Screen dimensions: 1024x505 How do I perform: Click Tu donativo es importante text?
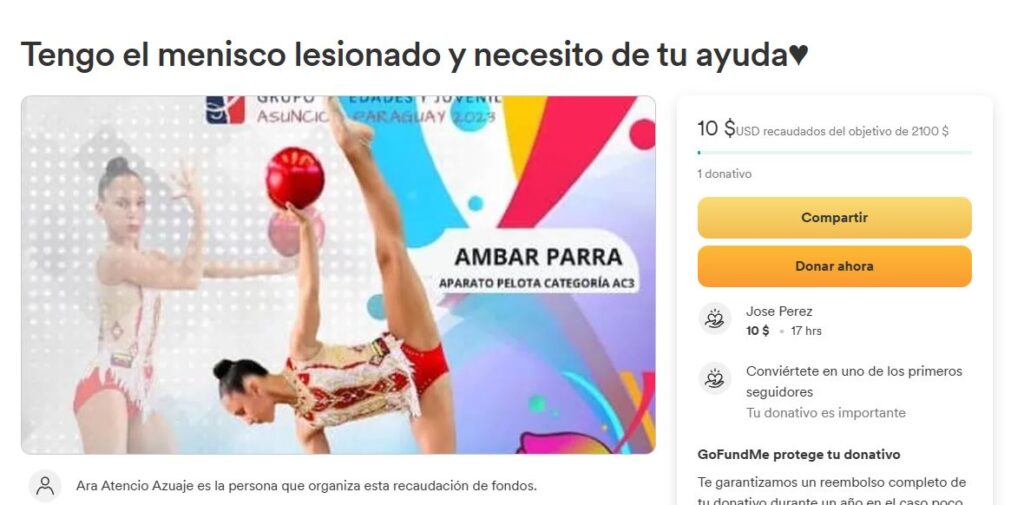pyautogui.click(x=826, y=413)
